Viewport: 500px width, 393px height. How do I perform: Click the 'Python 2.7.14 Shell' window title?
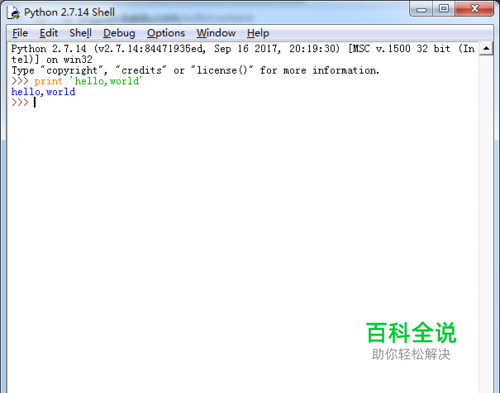[69, 12]
